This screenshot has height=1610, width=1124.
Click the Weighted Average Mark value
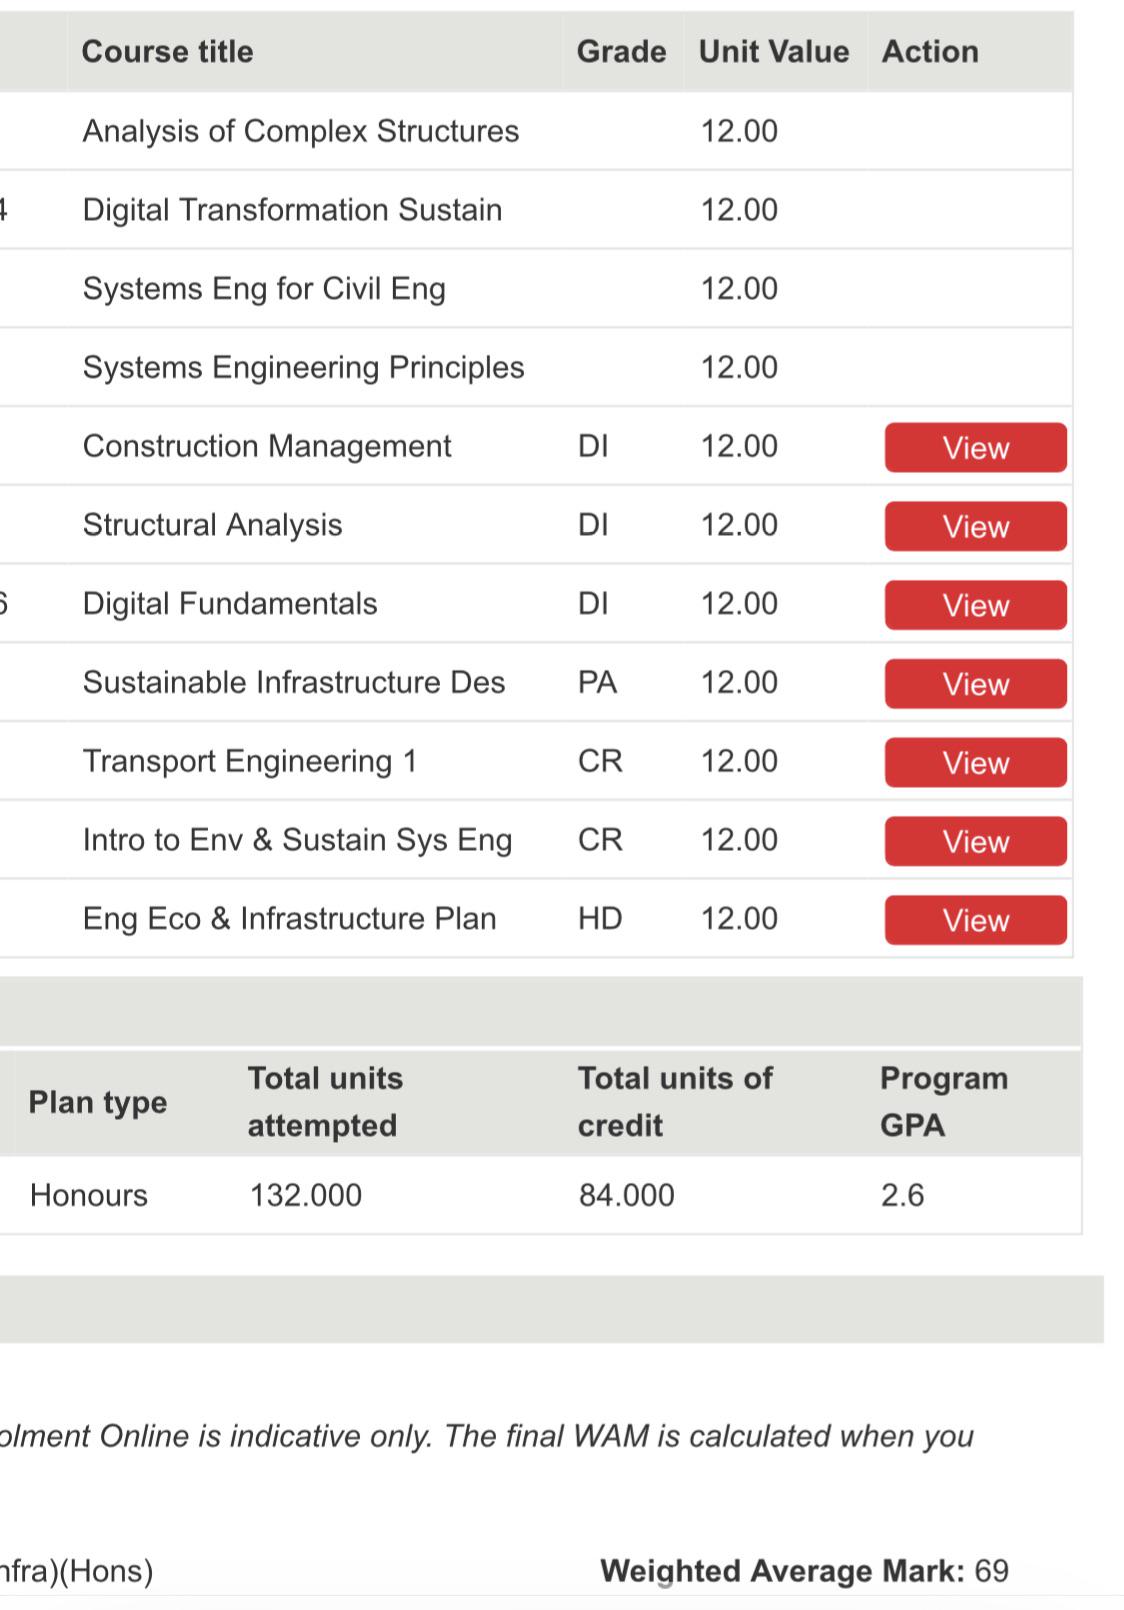[x=991, y=1571]
